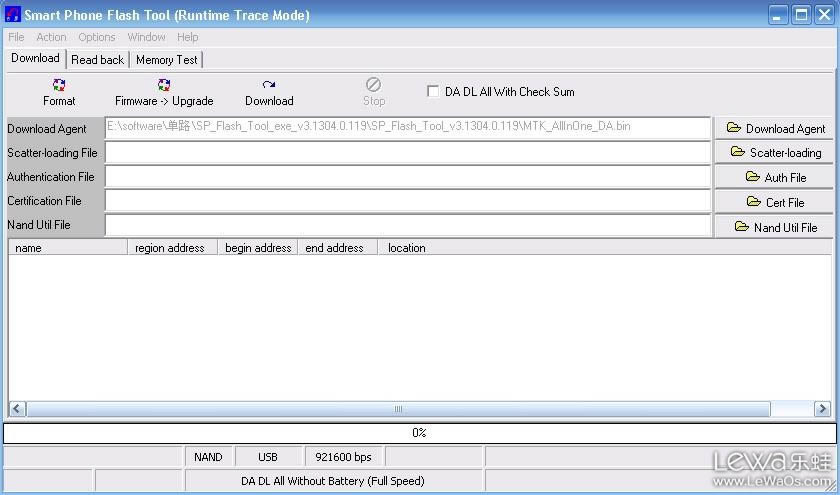The image size is (840, 495).
Task: Click the Scatter-loading File input field
Action: pos(408,153)
